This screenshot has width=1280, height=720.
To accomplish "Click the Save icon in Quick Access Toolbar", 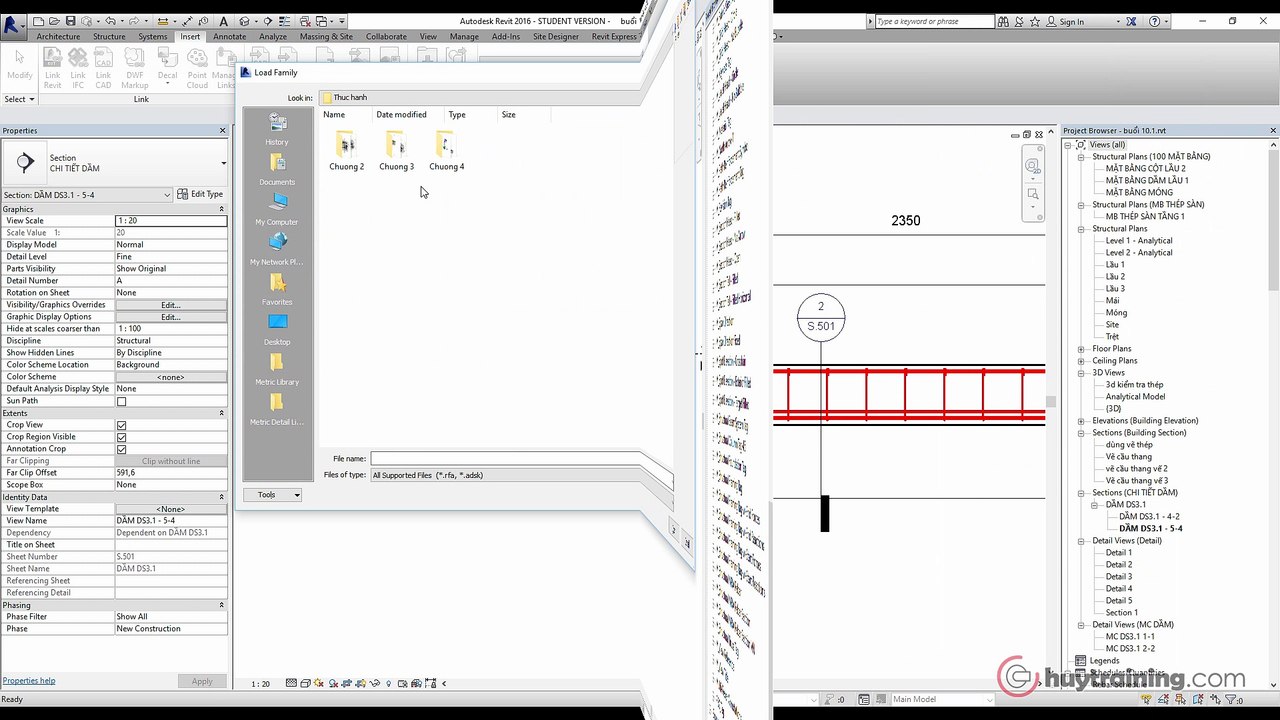I will (x=70, y=21).
